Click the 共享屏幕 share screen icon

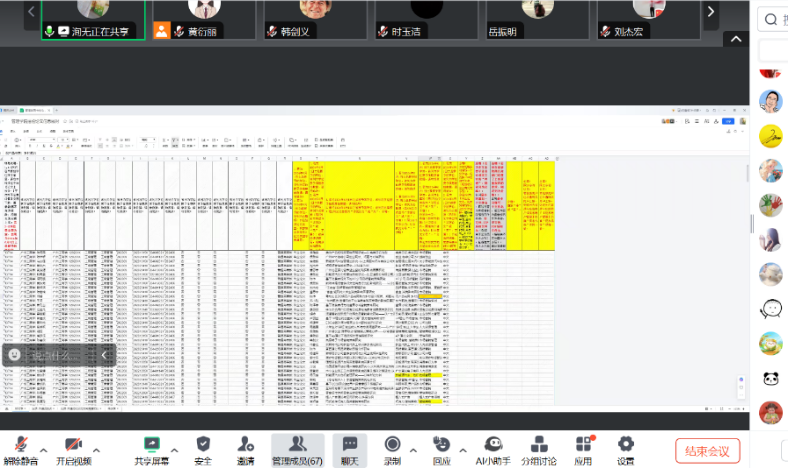click(153, 448)
